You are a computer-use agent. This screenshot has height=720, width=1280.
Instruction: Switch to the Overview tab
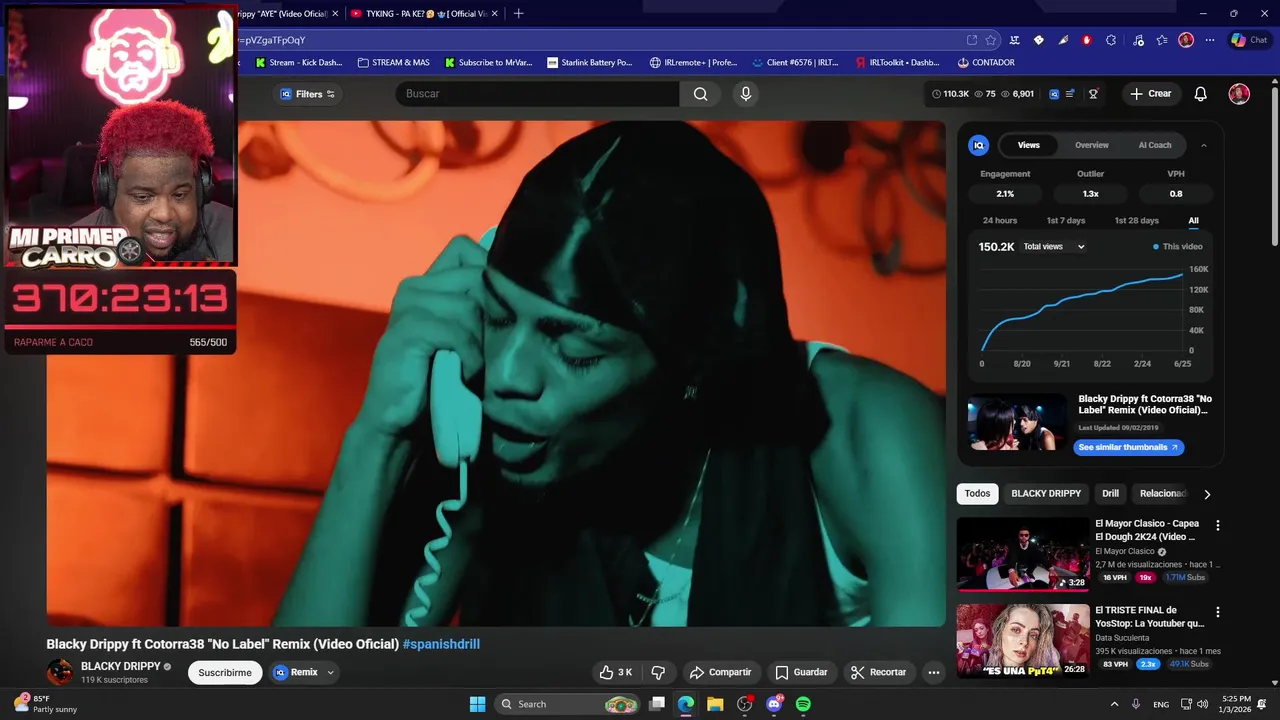coord(1092,145)
